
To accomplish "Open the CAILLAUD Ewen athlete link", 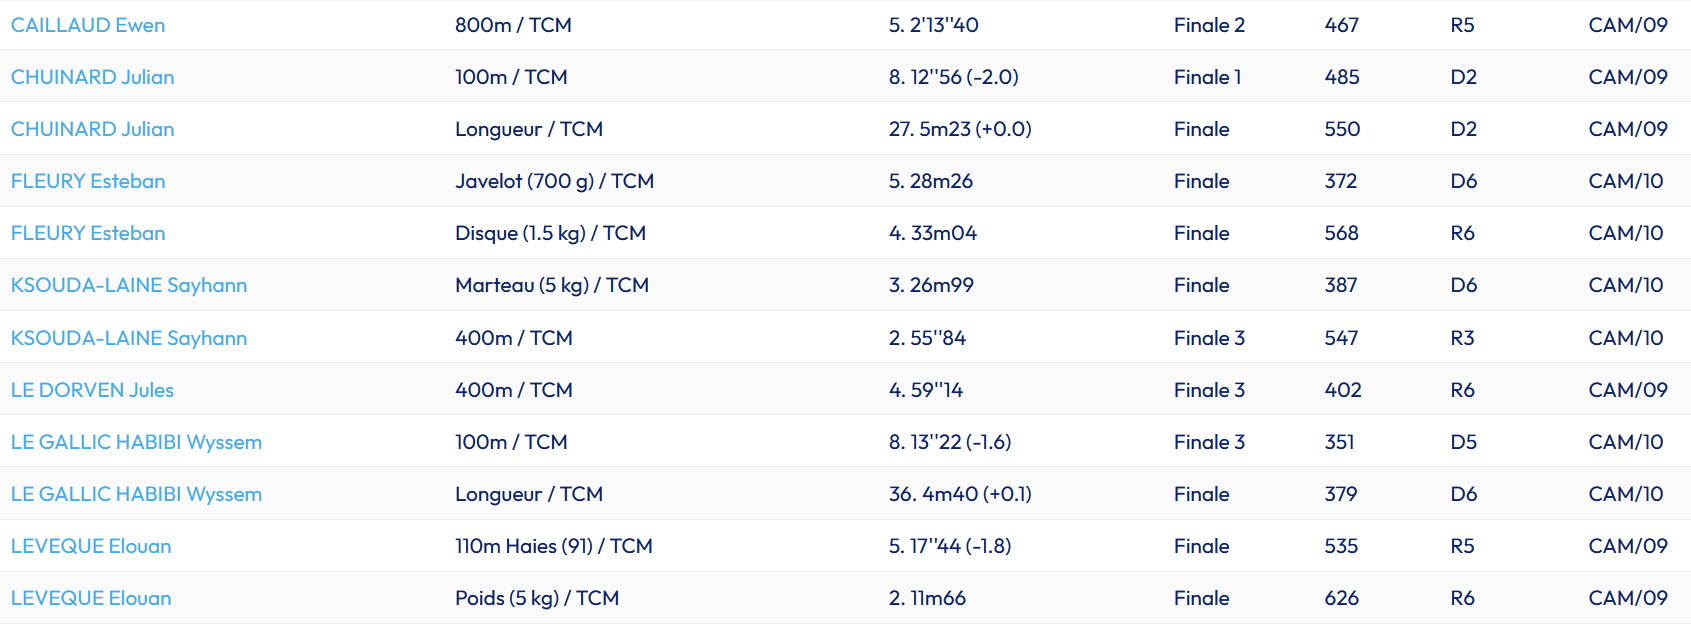I will 88,25.
